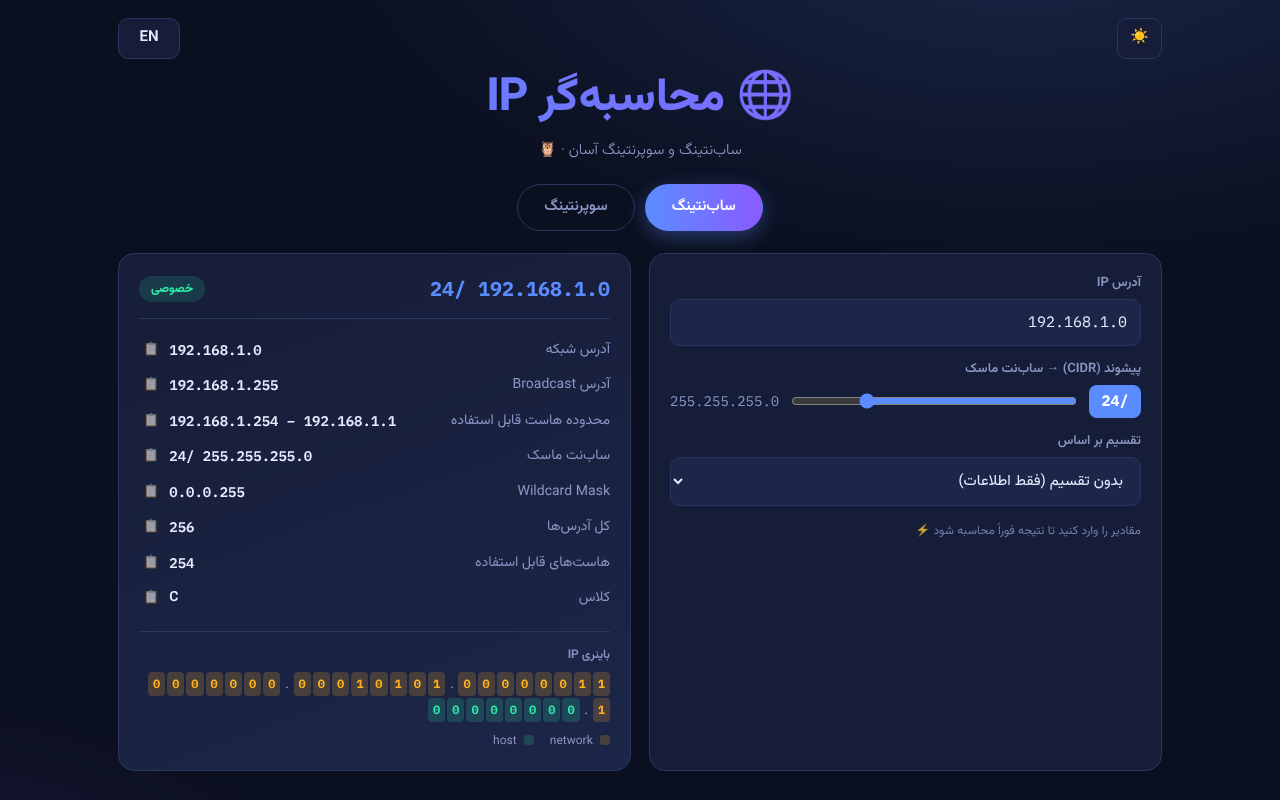Copy the usable hosts 254 value
This screenshot has width=1280, height=800.
click(x=151, y=562)
